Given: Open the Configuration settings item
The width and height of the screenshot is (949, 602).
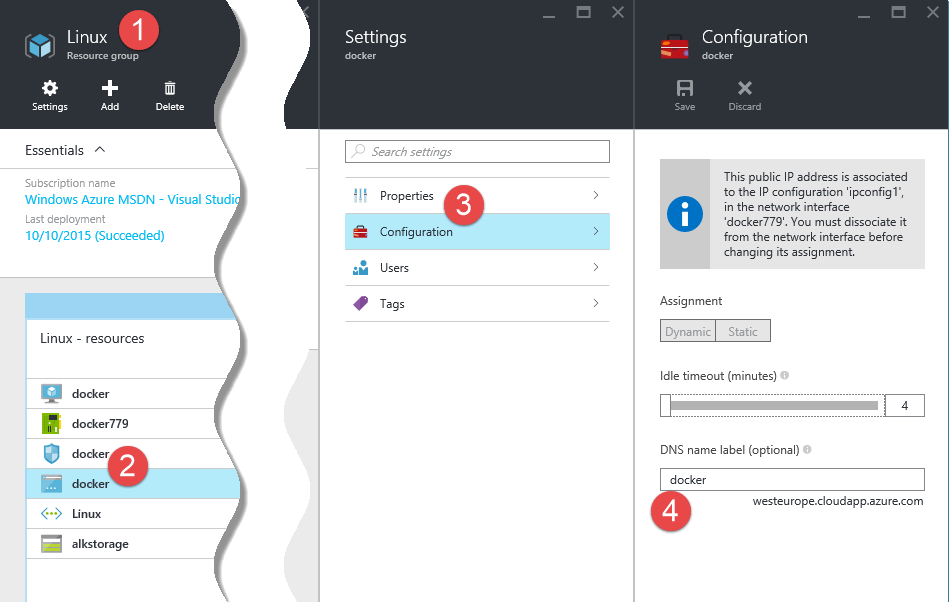Looking at the screenshot, I should [x=477, y=231].
